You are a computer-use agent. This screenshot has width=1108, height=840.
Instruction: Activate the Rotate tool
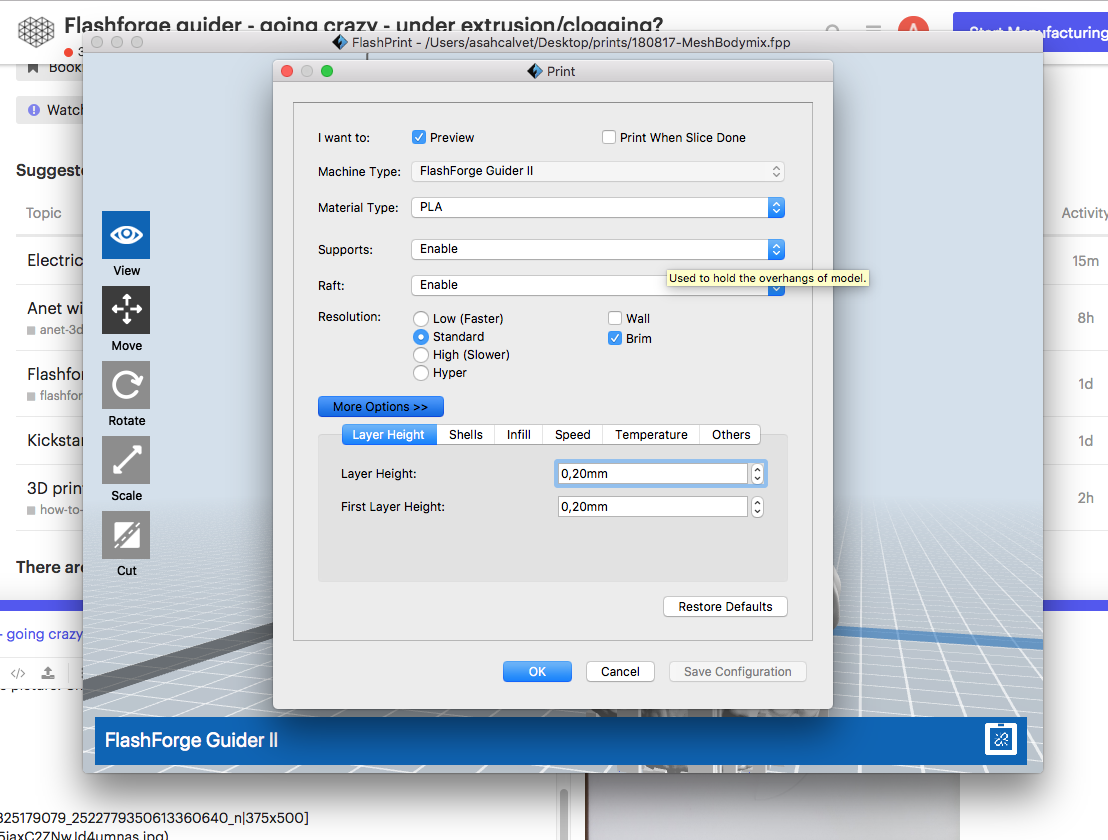pos(126,385)
